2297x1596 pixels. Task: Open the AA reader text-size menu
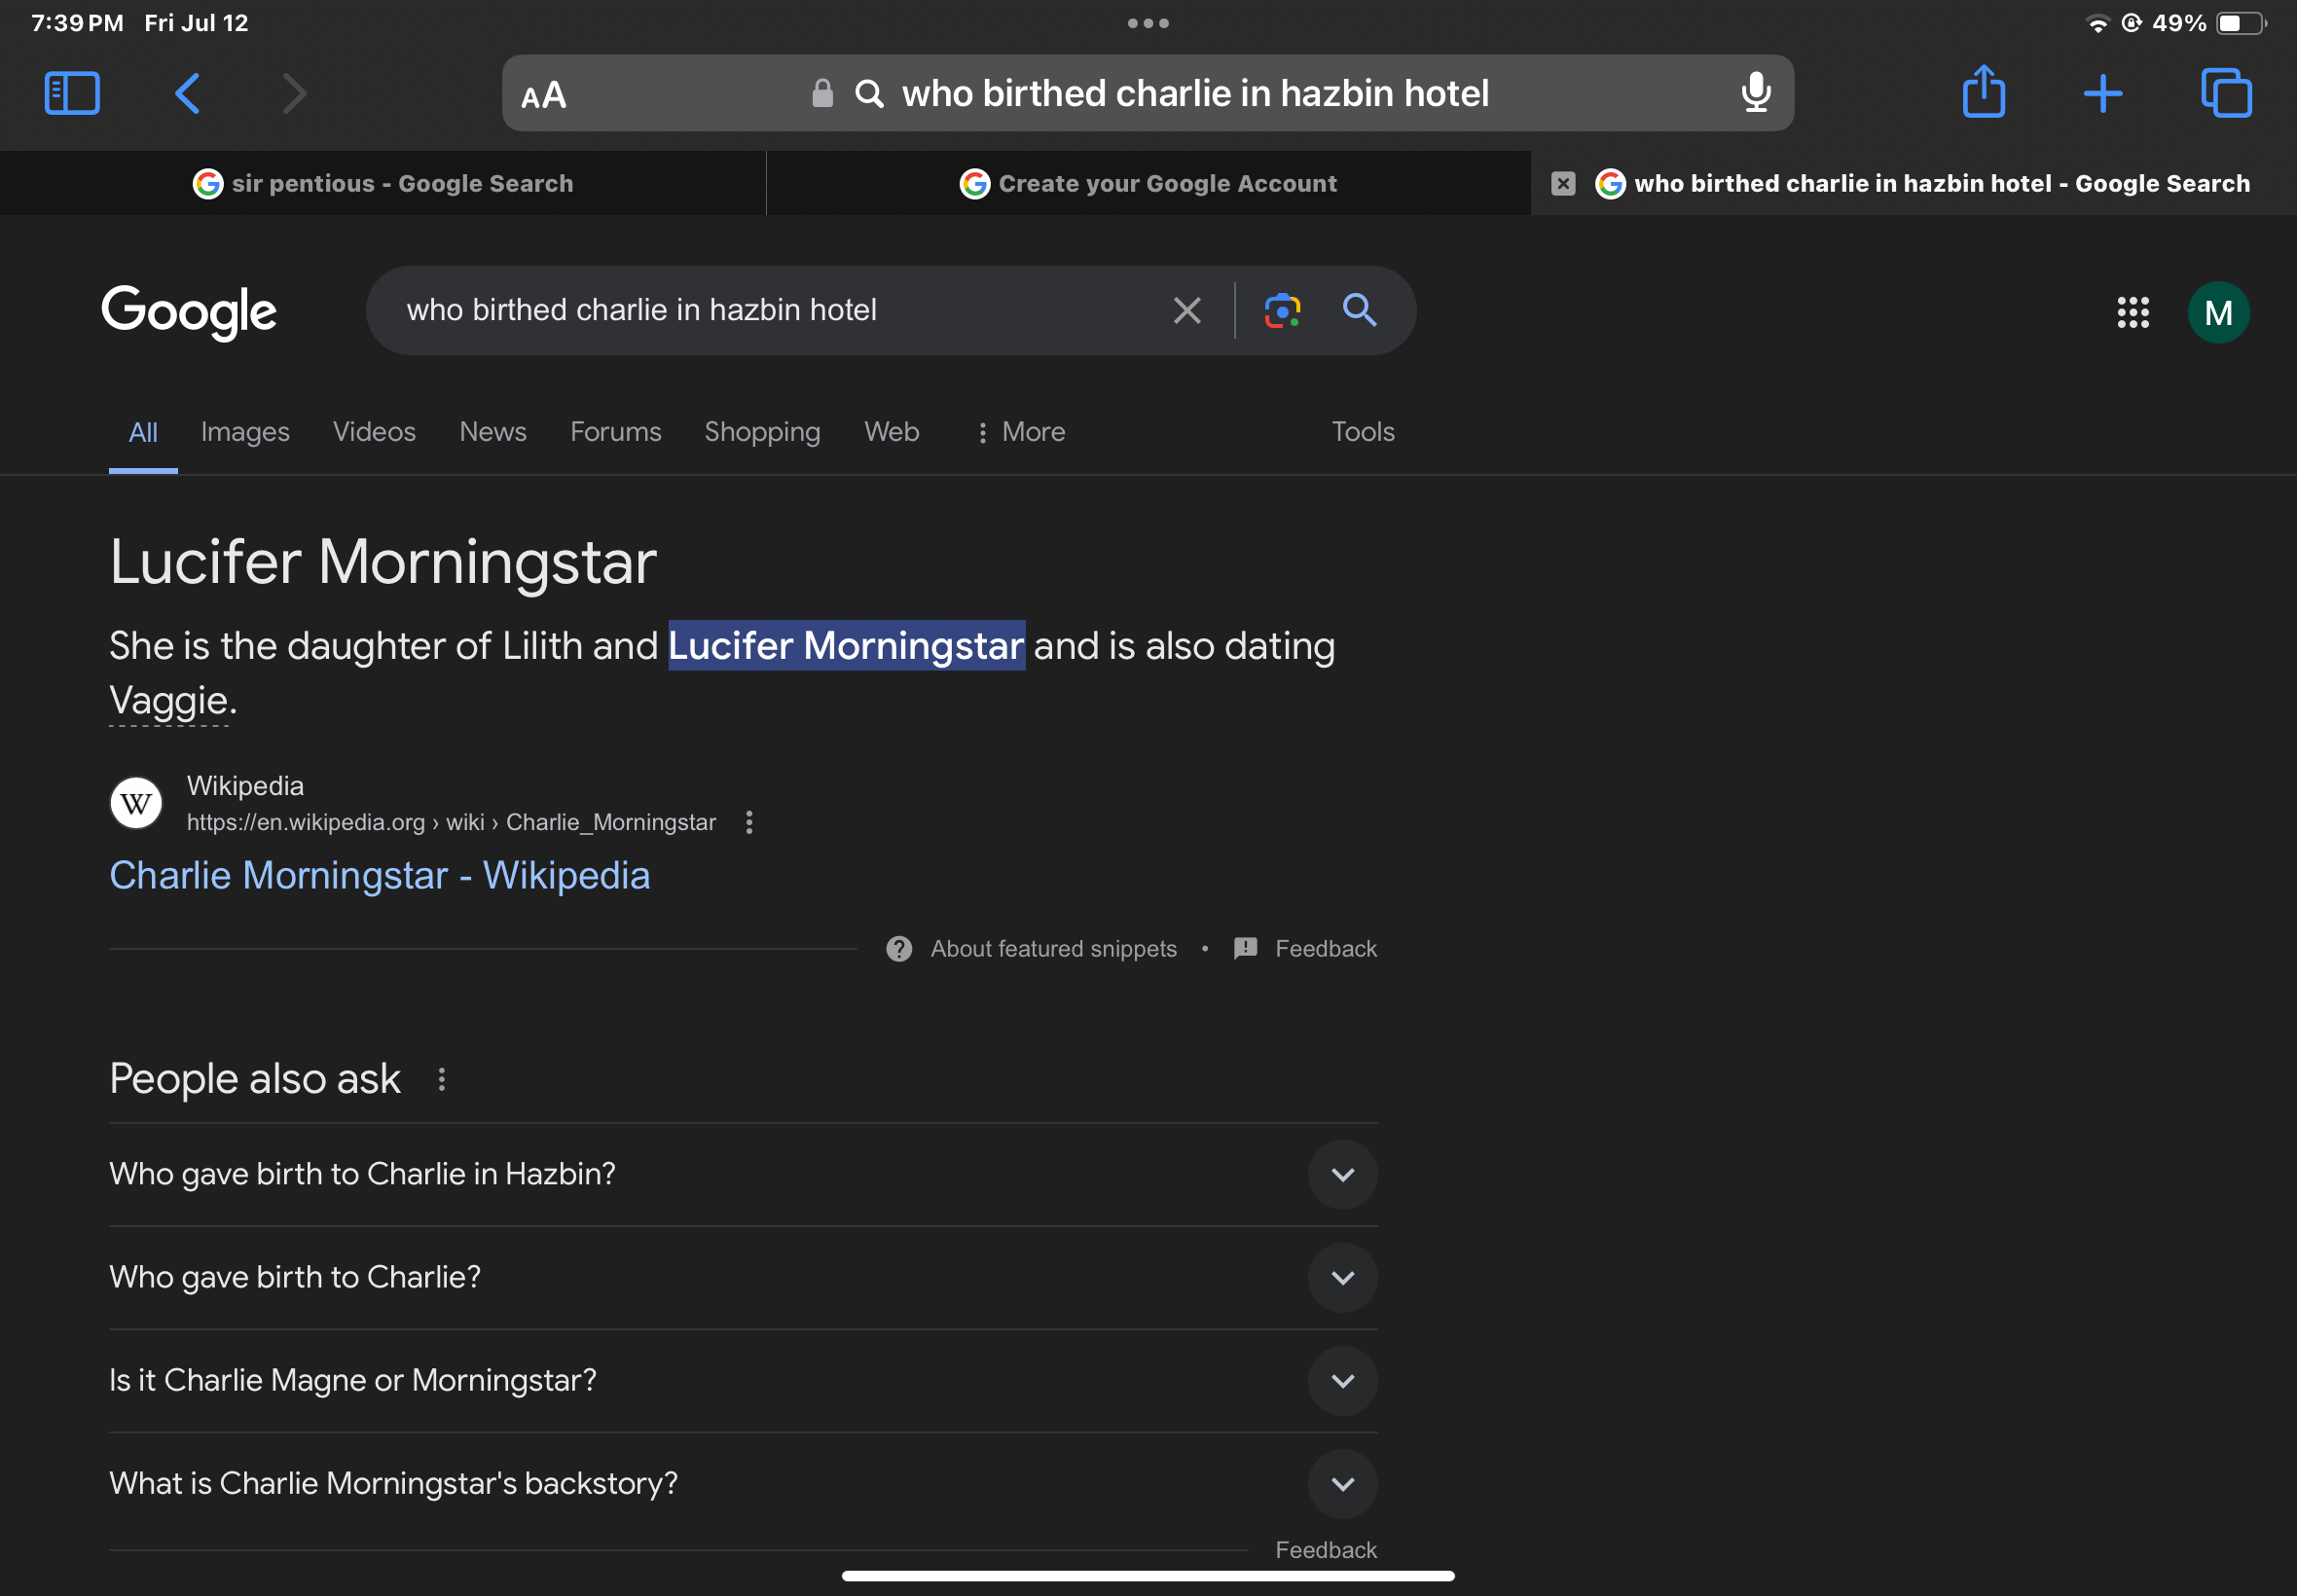[543, 96]
